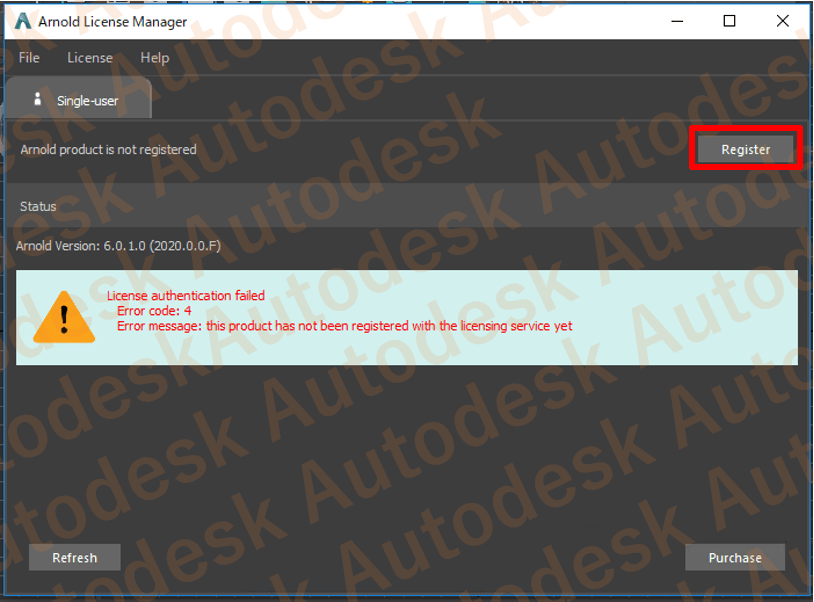Screen dimensions: 814x602
Task: Click the Refresh button
Action: 75,557
